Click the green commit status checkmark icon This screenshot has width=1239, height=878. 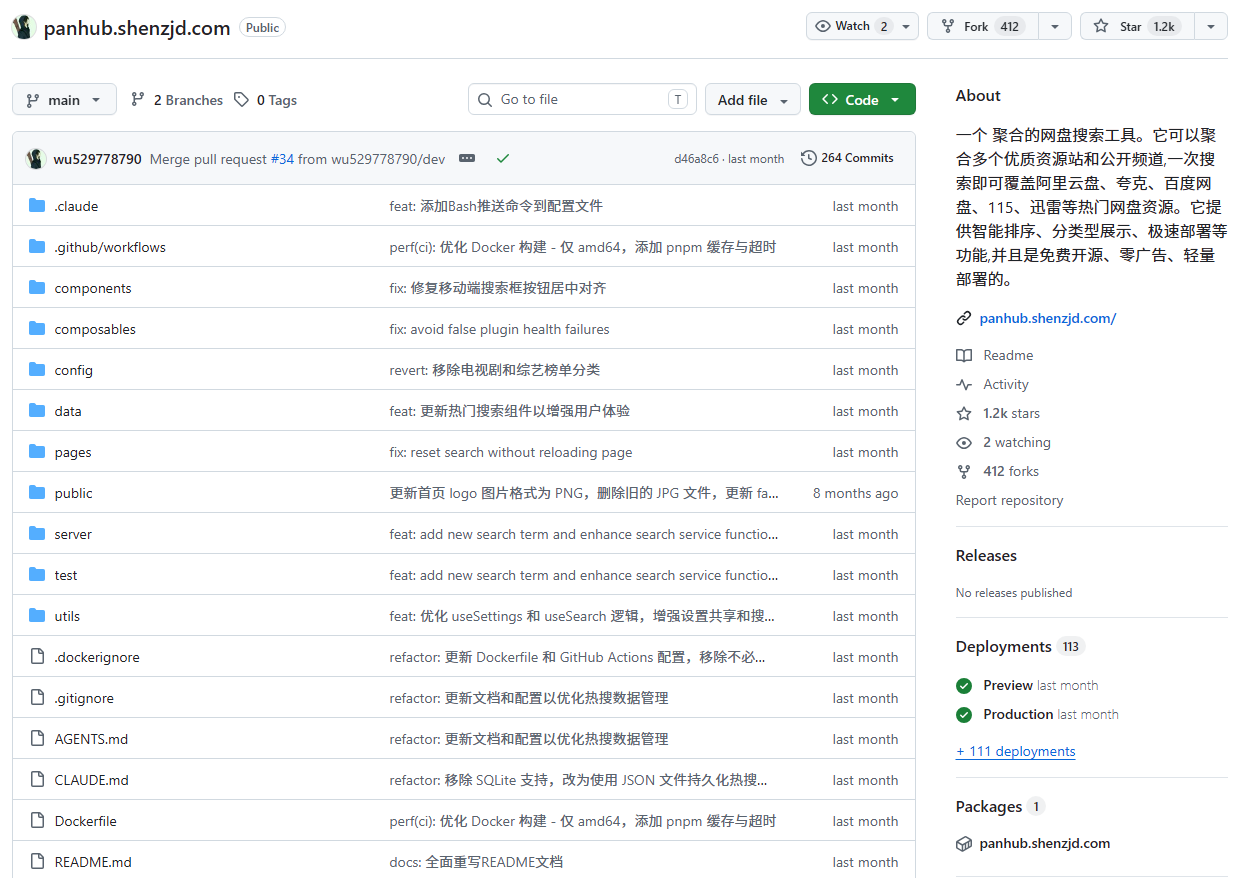503,158
